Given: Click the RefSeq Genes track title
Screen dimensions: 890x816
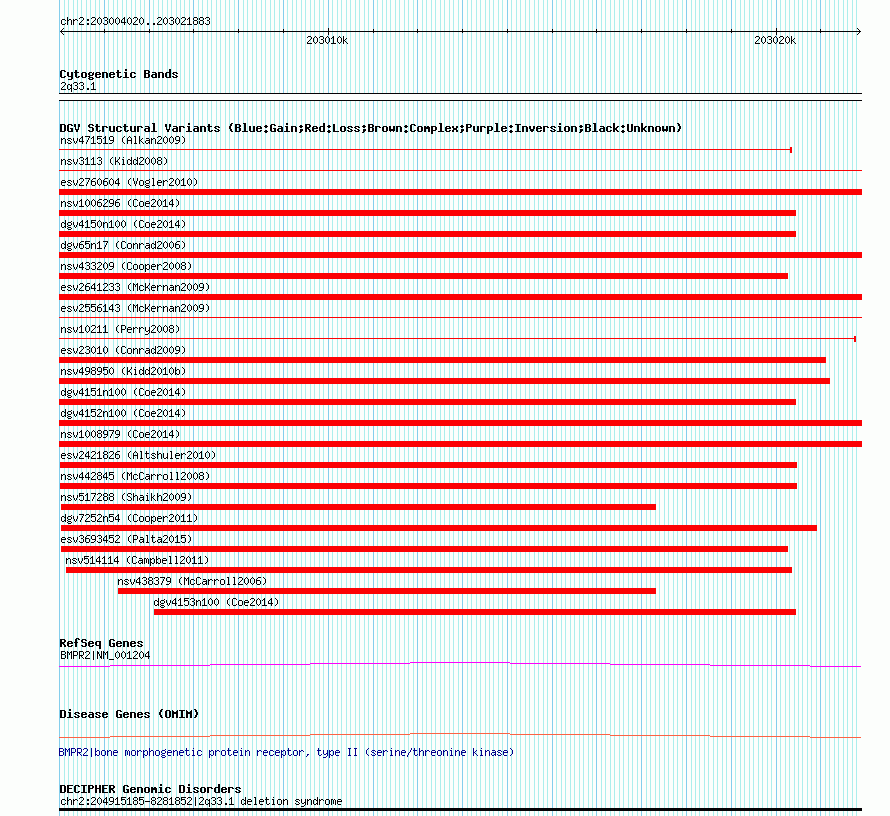Looking at the screenshot, I should 101,643.
